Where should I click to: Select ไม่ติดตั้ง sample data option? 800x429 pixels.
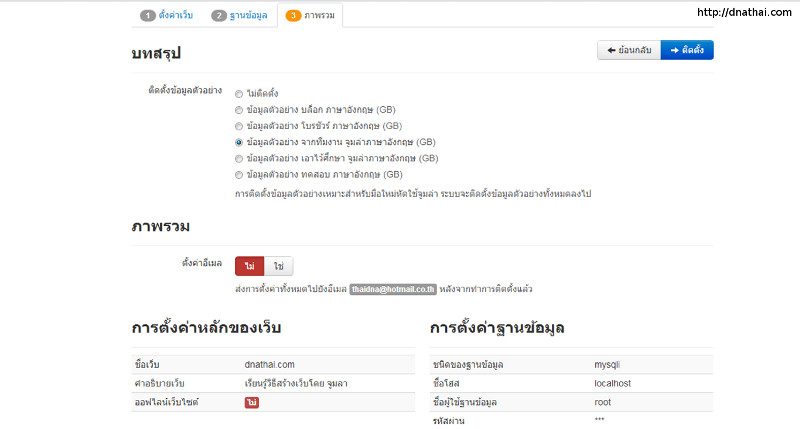point(238,94)
